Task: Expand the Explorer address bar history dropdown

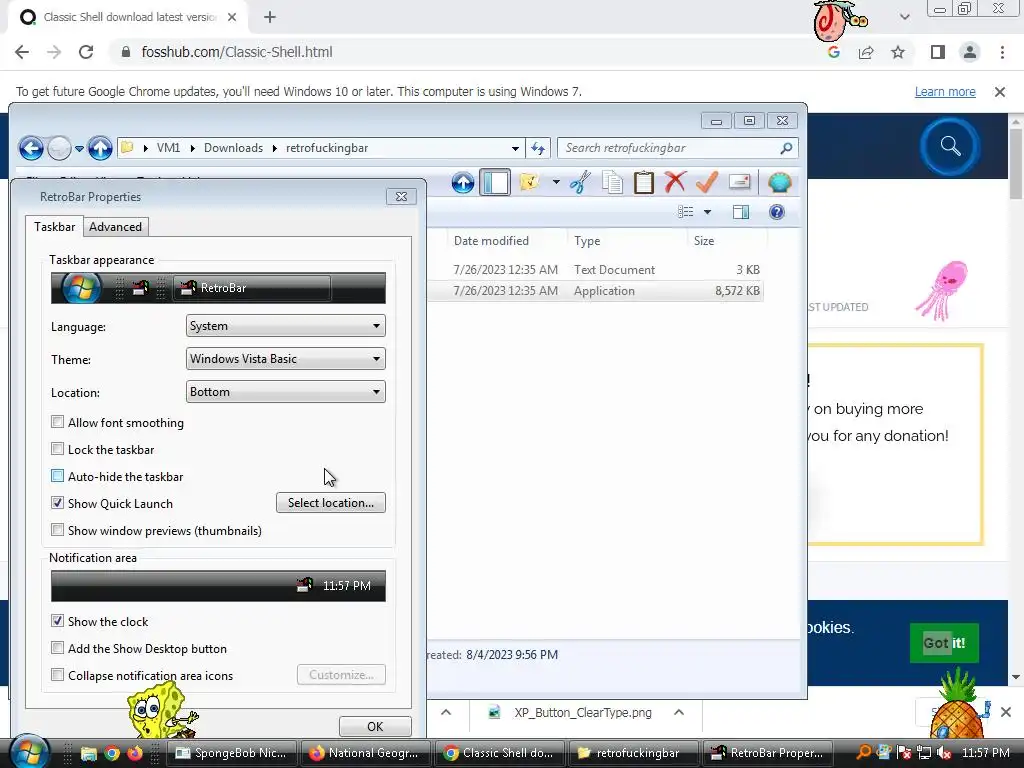Action: coord(515,148)
